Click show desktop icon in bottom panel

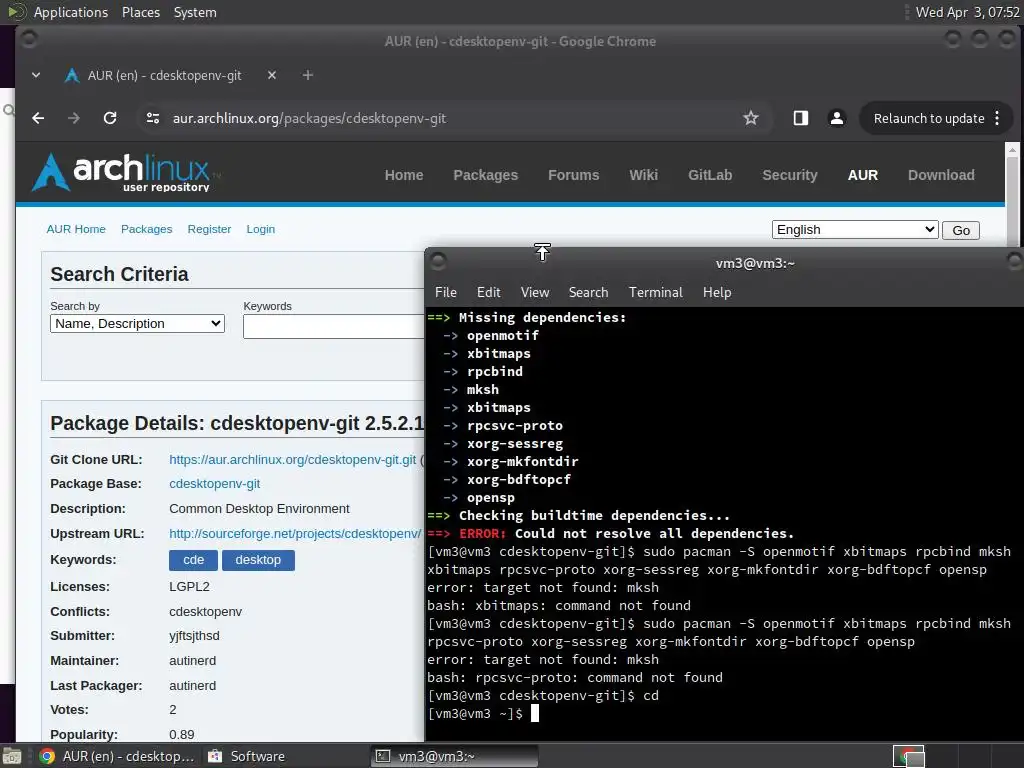12,756
